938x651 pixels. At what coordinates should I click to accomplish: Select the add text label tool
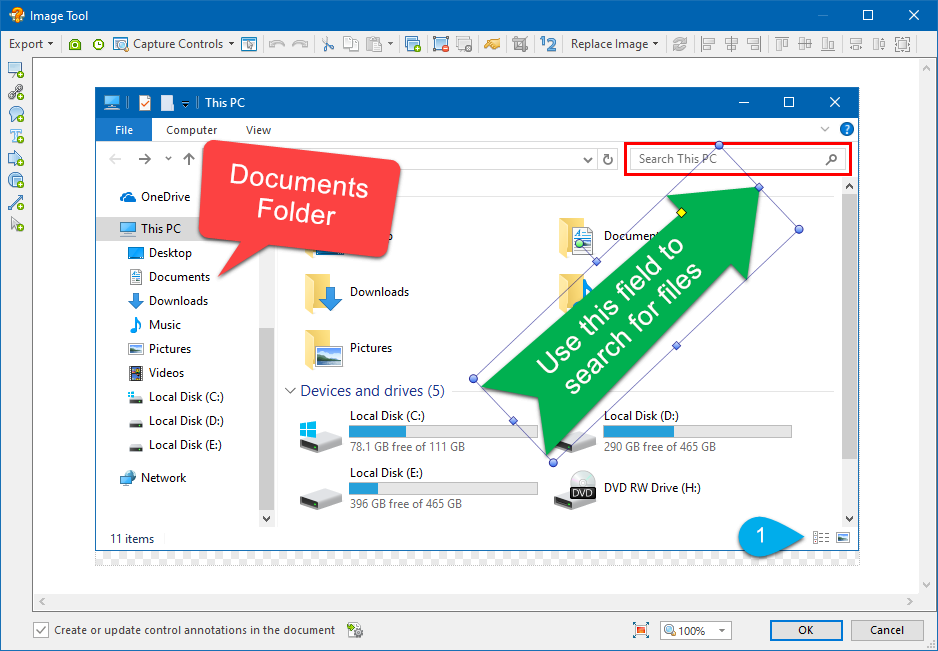click(16, 136)
